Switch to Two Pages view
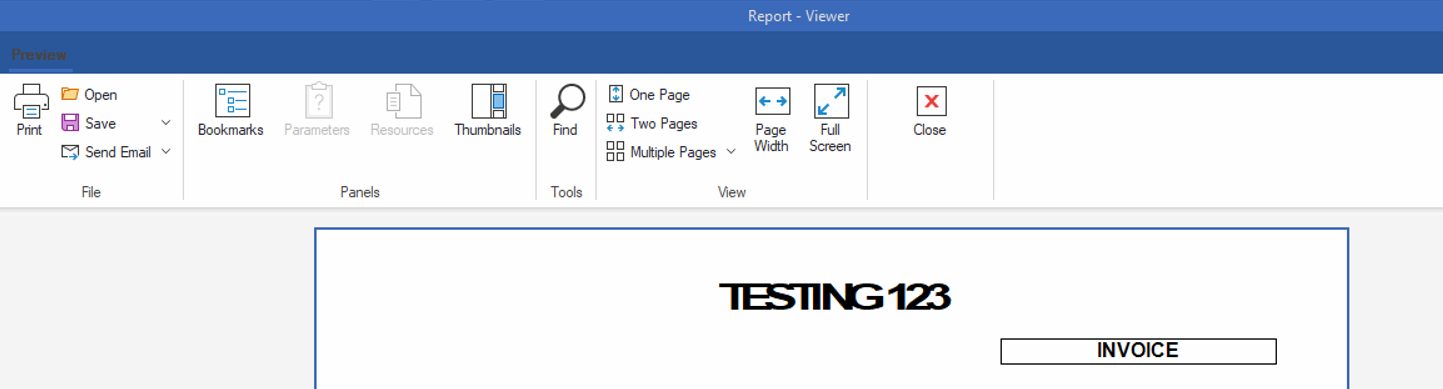 tap(652, 123)
